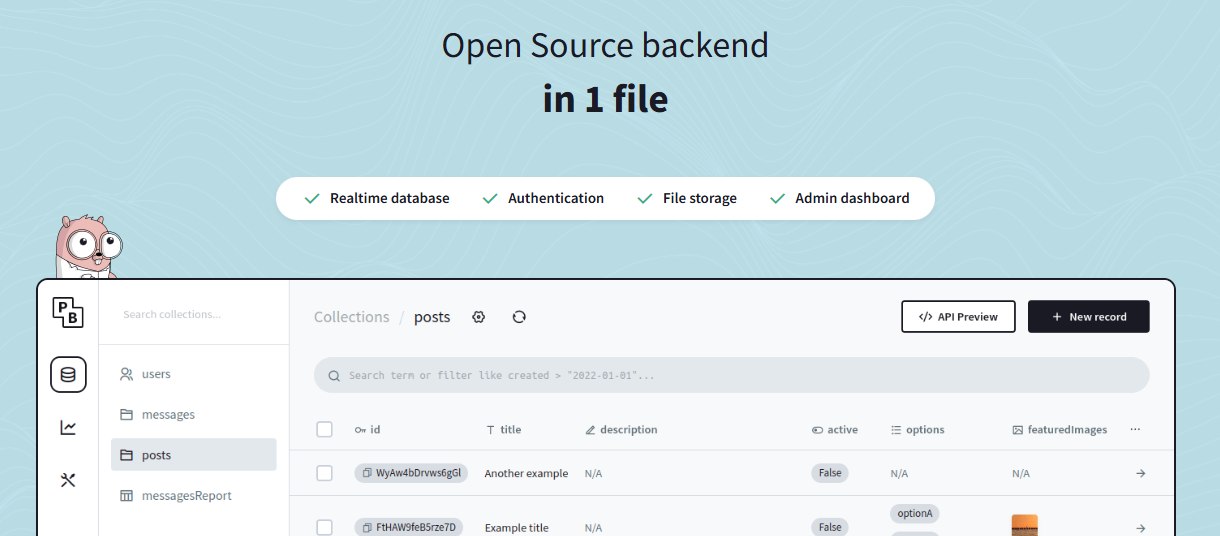The height and width of the screenshot is (536, 1220).
Task: Select the posts collection
Action: [193, 455]
